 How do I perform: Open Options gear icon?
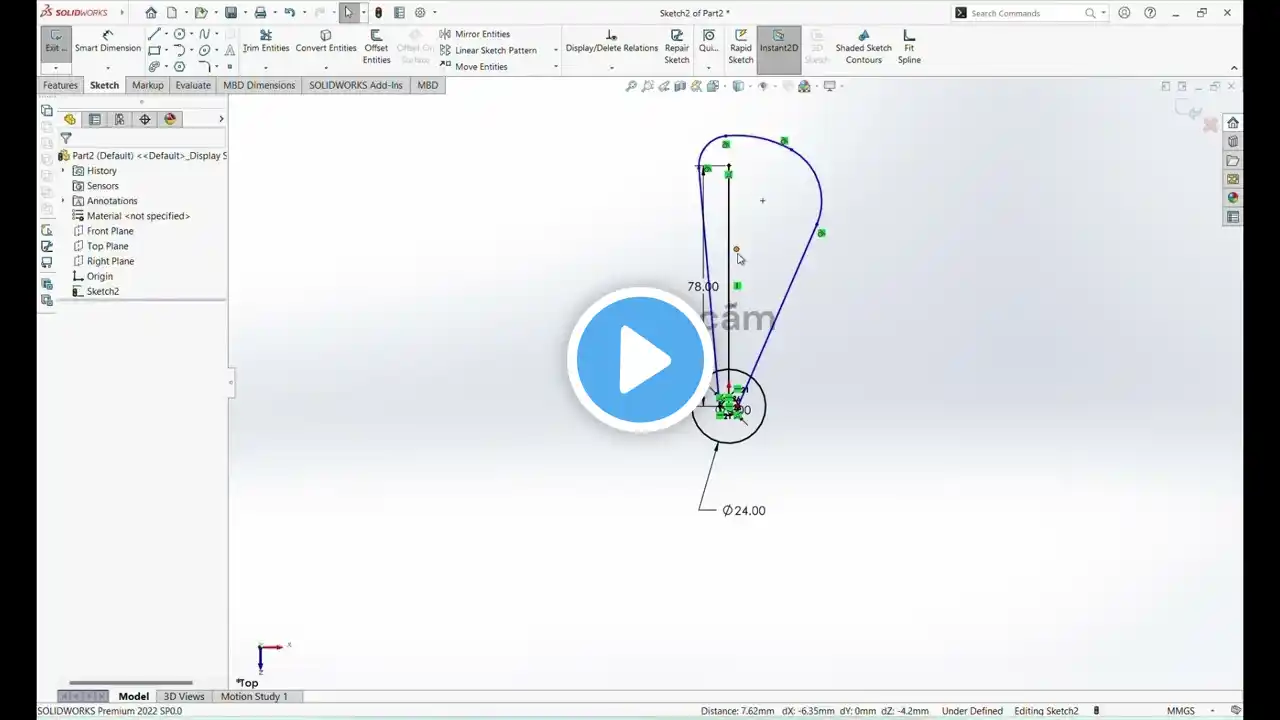420,13
